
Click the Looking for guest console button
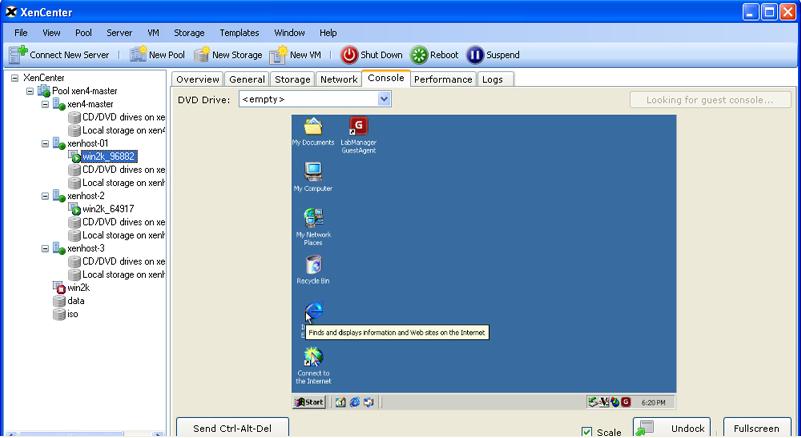pyautogui.click(x=710, y=100)
